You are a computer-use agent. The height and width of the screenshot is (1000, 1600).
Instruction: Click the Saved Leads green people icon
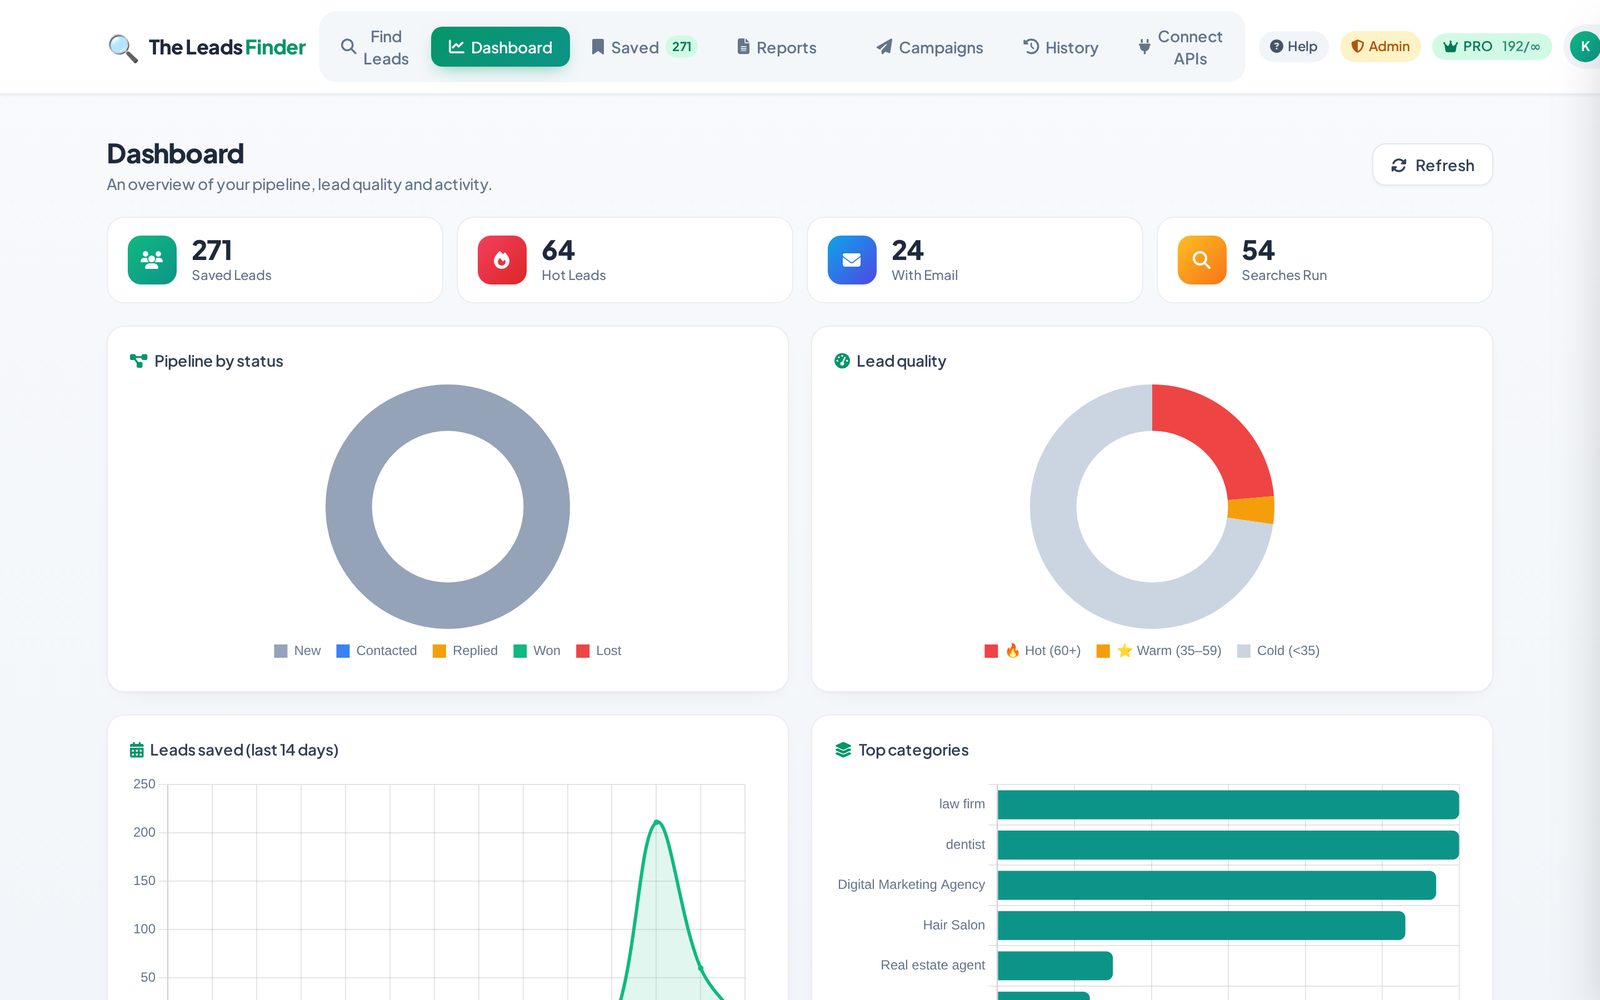click(x=152, y=260)
